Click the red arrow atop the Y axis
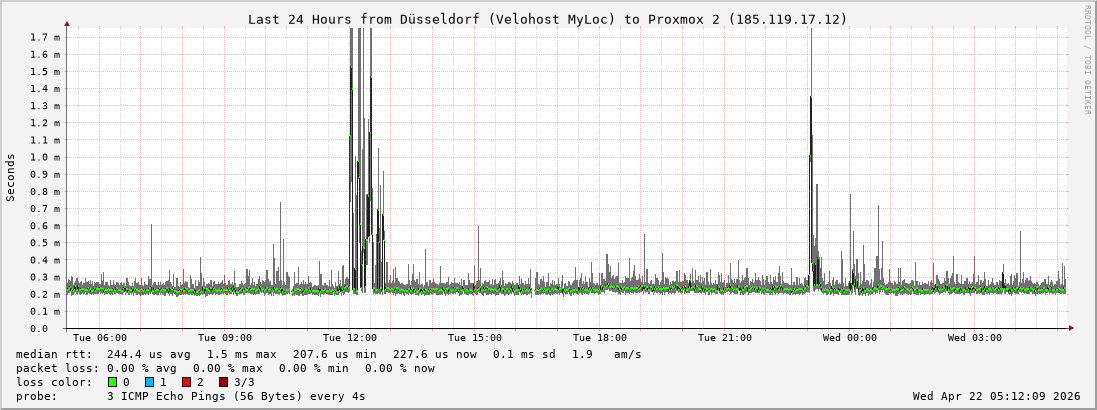 pyautogui.click(x=67, y=23)
